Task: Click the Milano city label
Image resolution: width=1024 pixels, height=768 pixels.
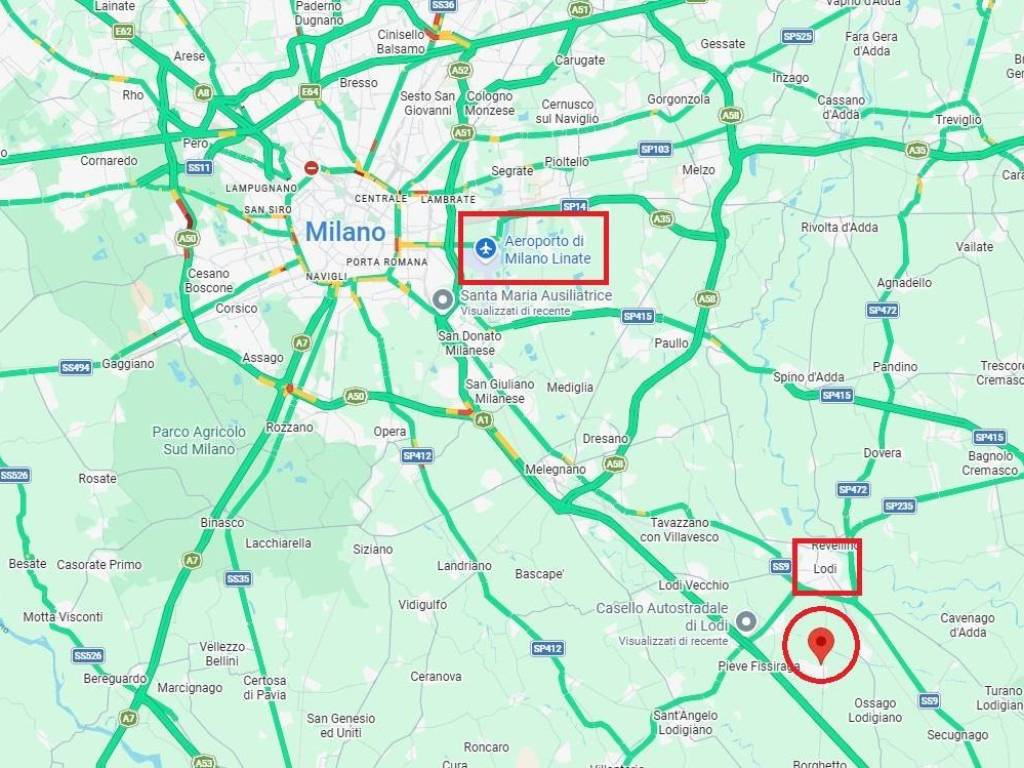Action: 345,232
